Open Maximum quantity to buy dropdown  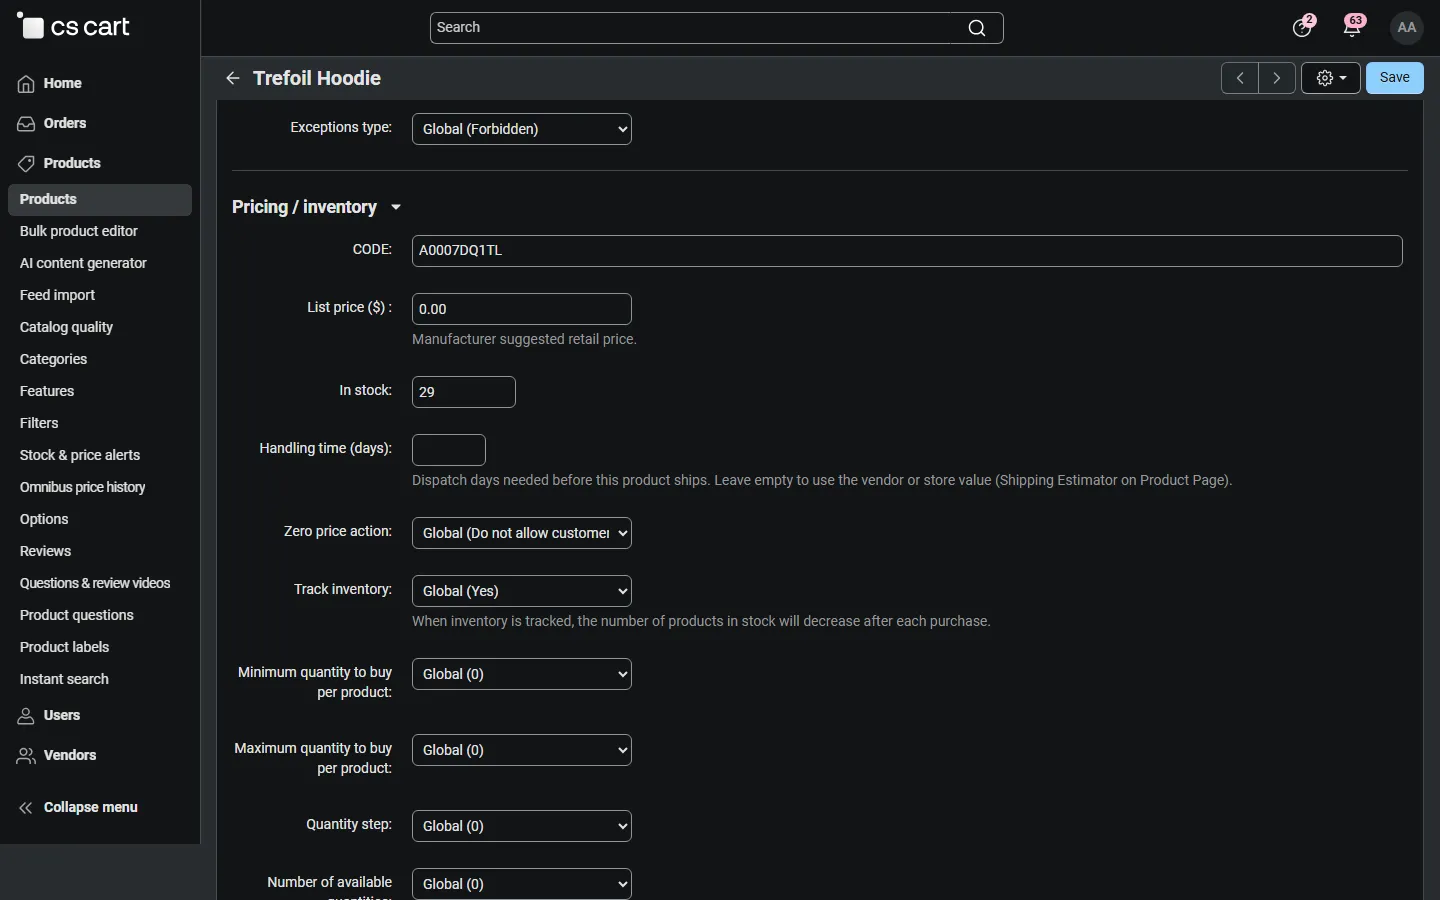point(522,750)
